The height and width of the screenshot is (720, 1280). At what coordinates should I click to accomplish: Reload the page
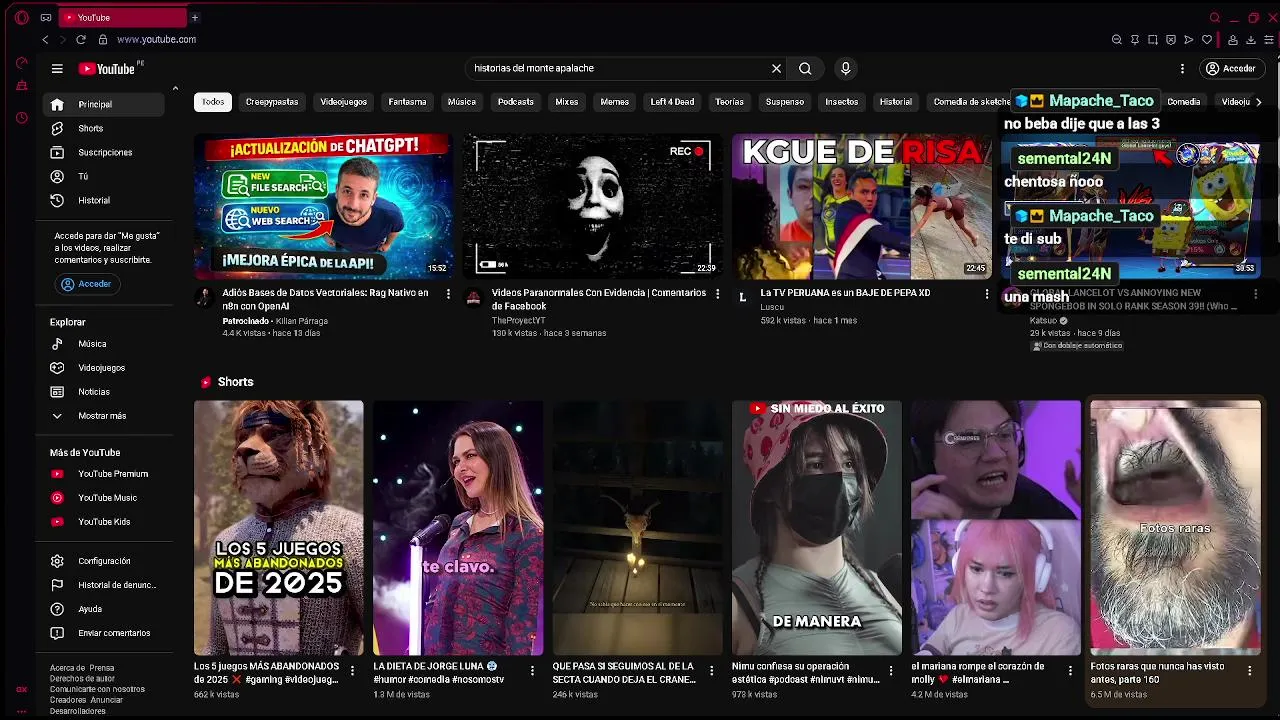pyautogui.click(x=81, y=40)
